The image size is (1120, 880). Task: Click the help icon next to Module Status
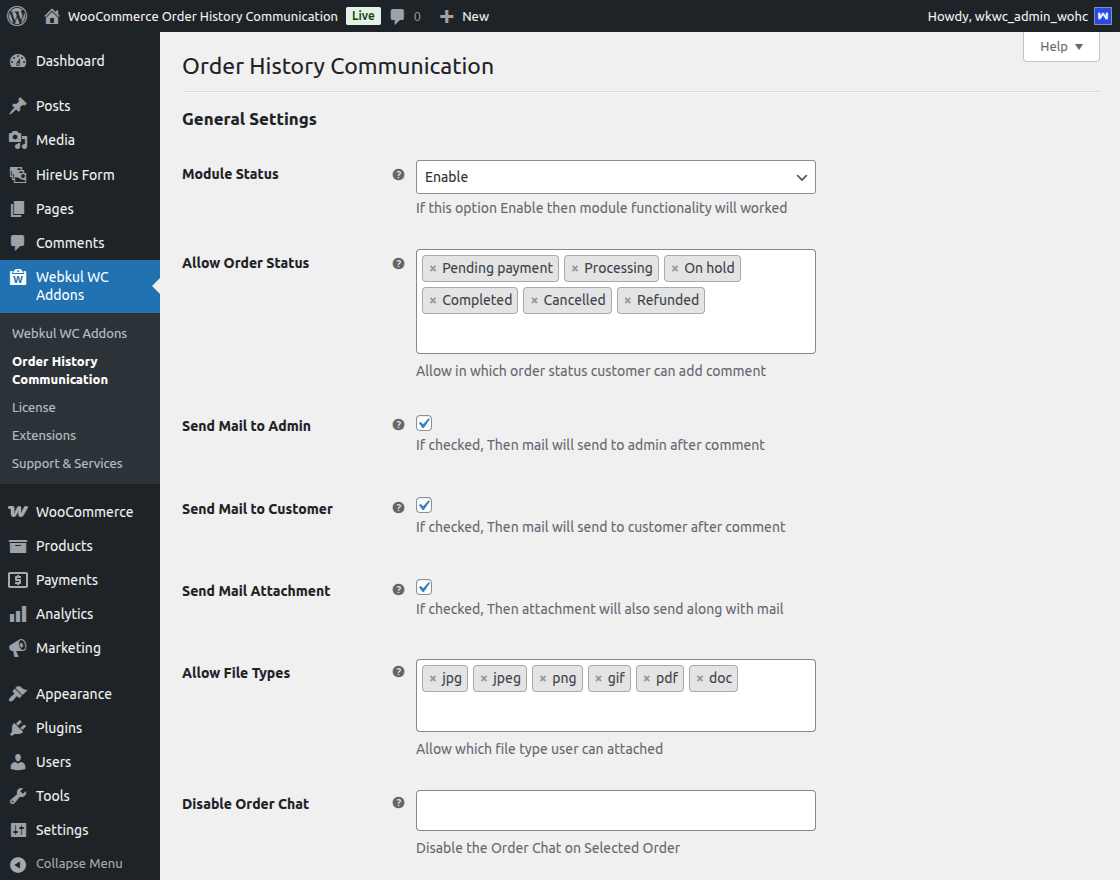click(398, 174)
